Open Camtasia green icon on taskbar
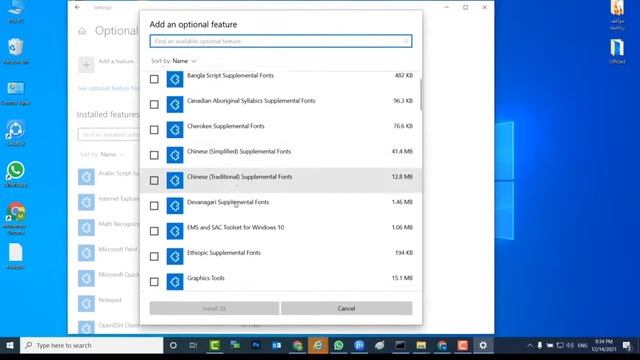 (215, 345)
